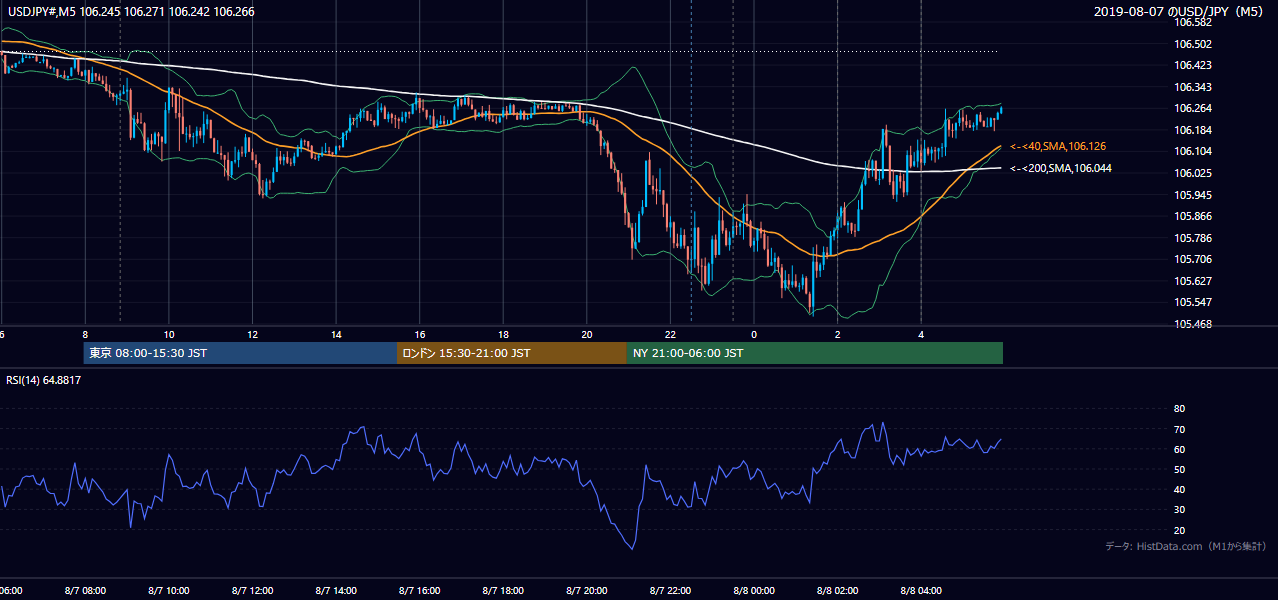1278x600 pixels.
Task: Click the 106.582 price axis label
Action: (1193, 22)
